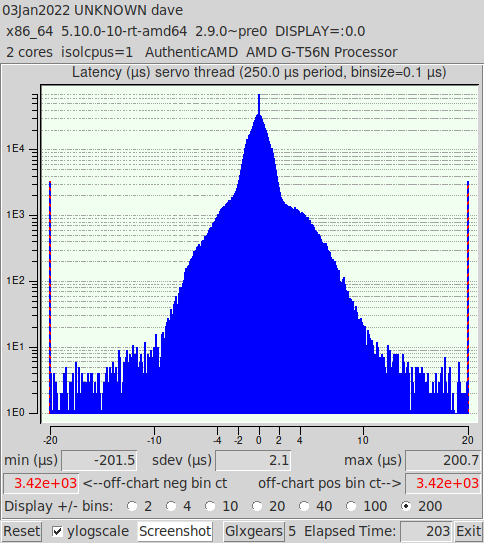Click the Reset button
The image size is (484, 543).
21,531
